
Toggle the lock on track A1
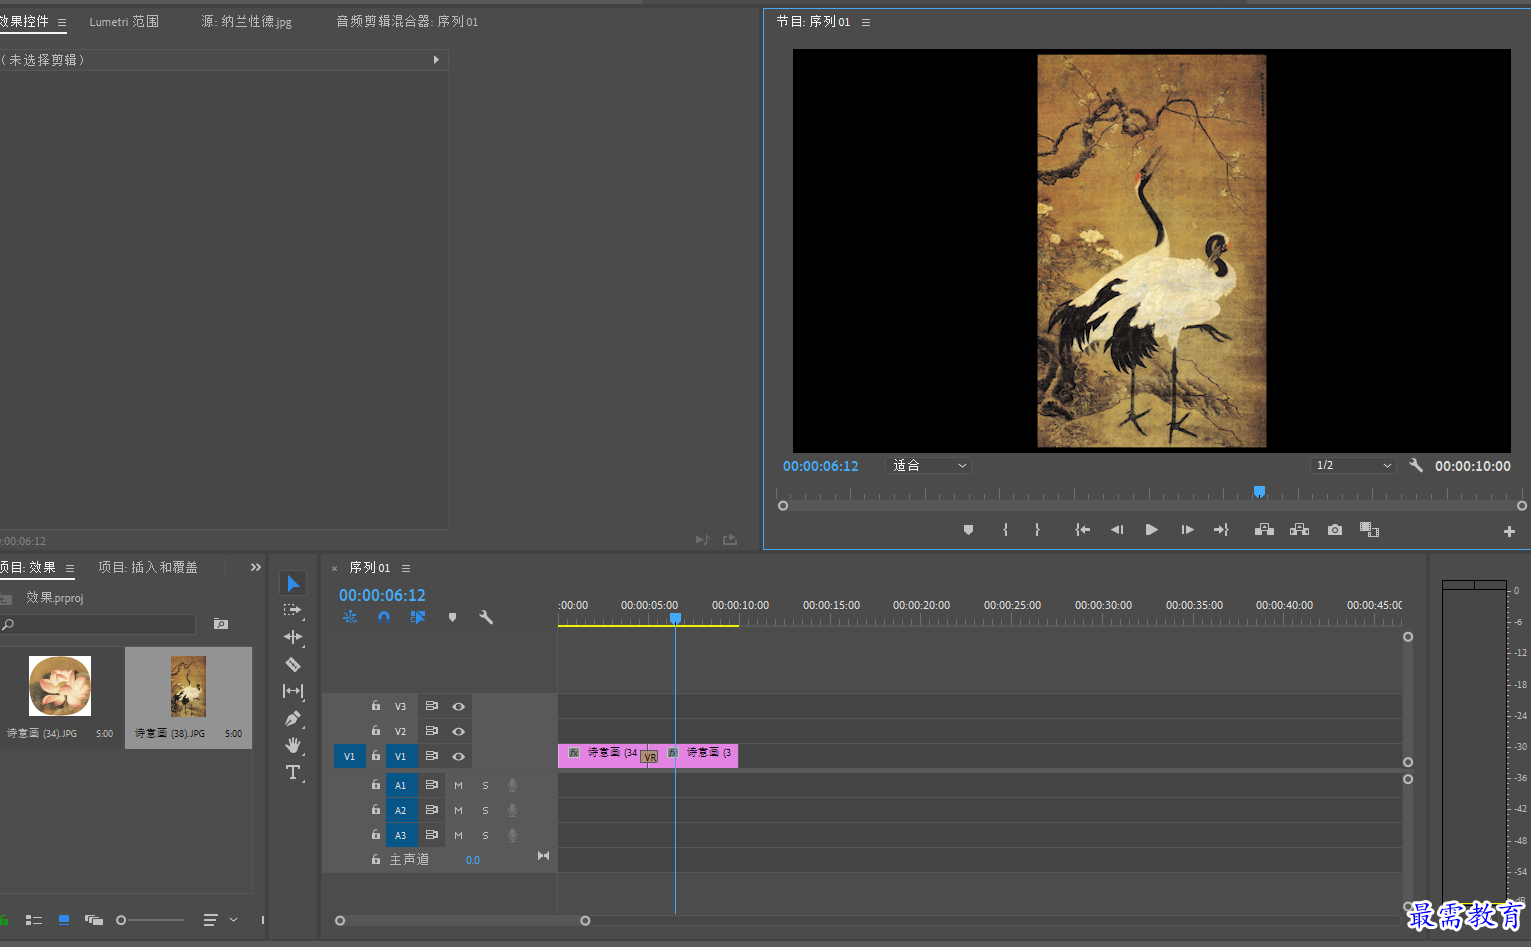[x=376, y=785]
